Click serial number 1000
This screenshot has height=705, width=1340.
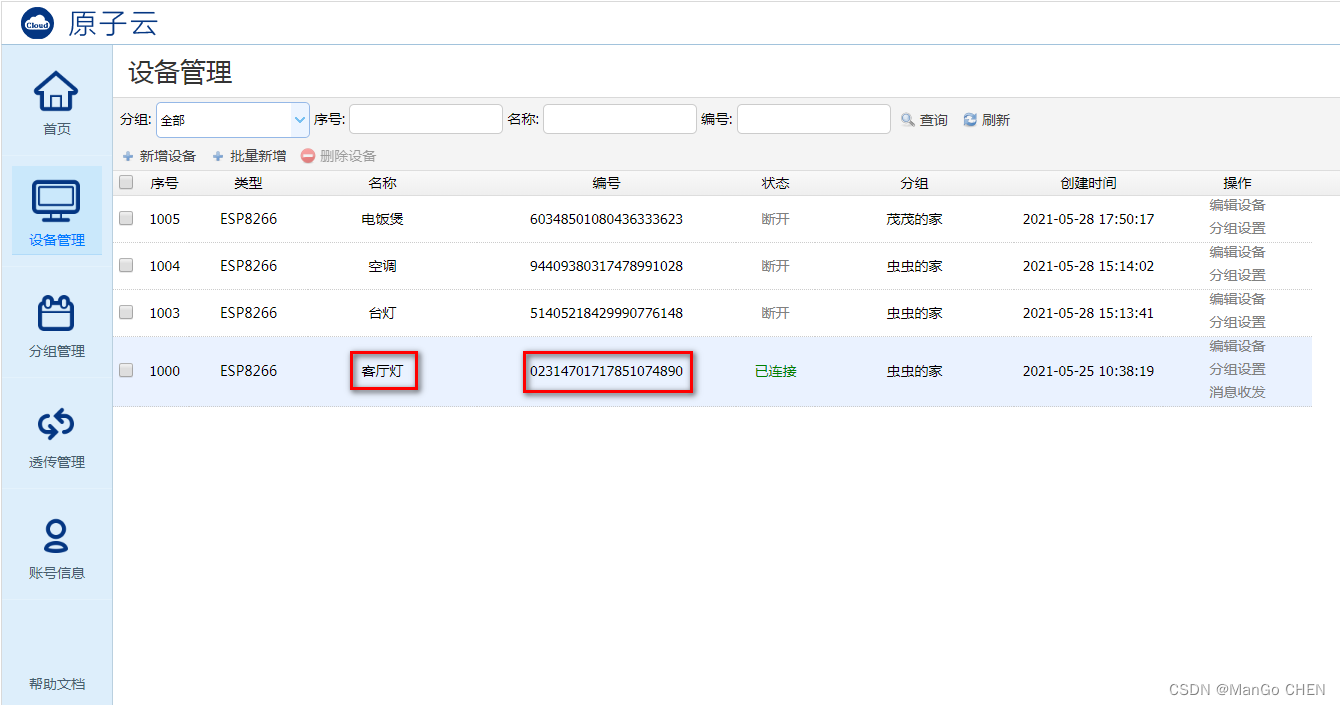165,371
